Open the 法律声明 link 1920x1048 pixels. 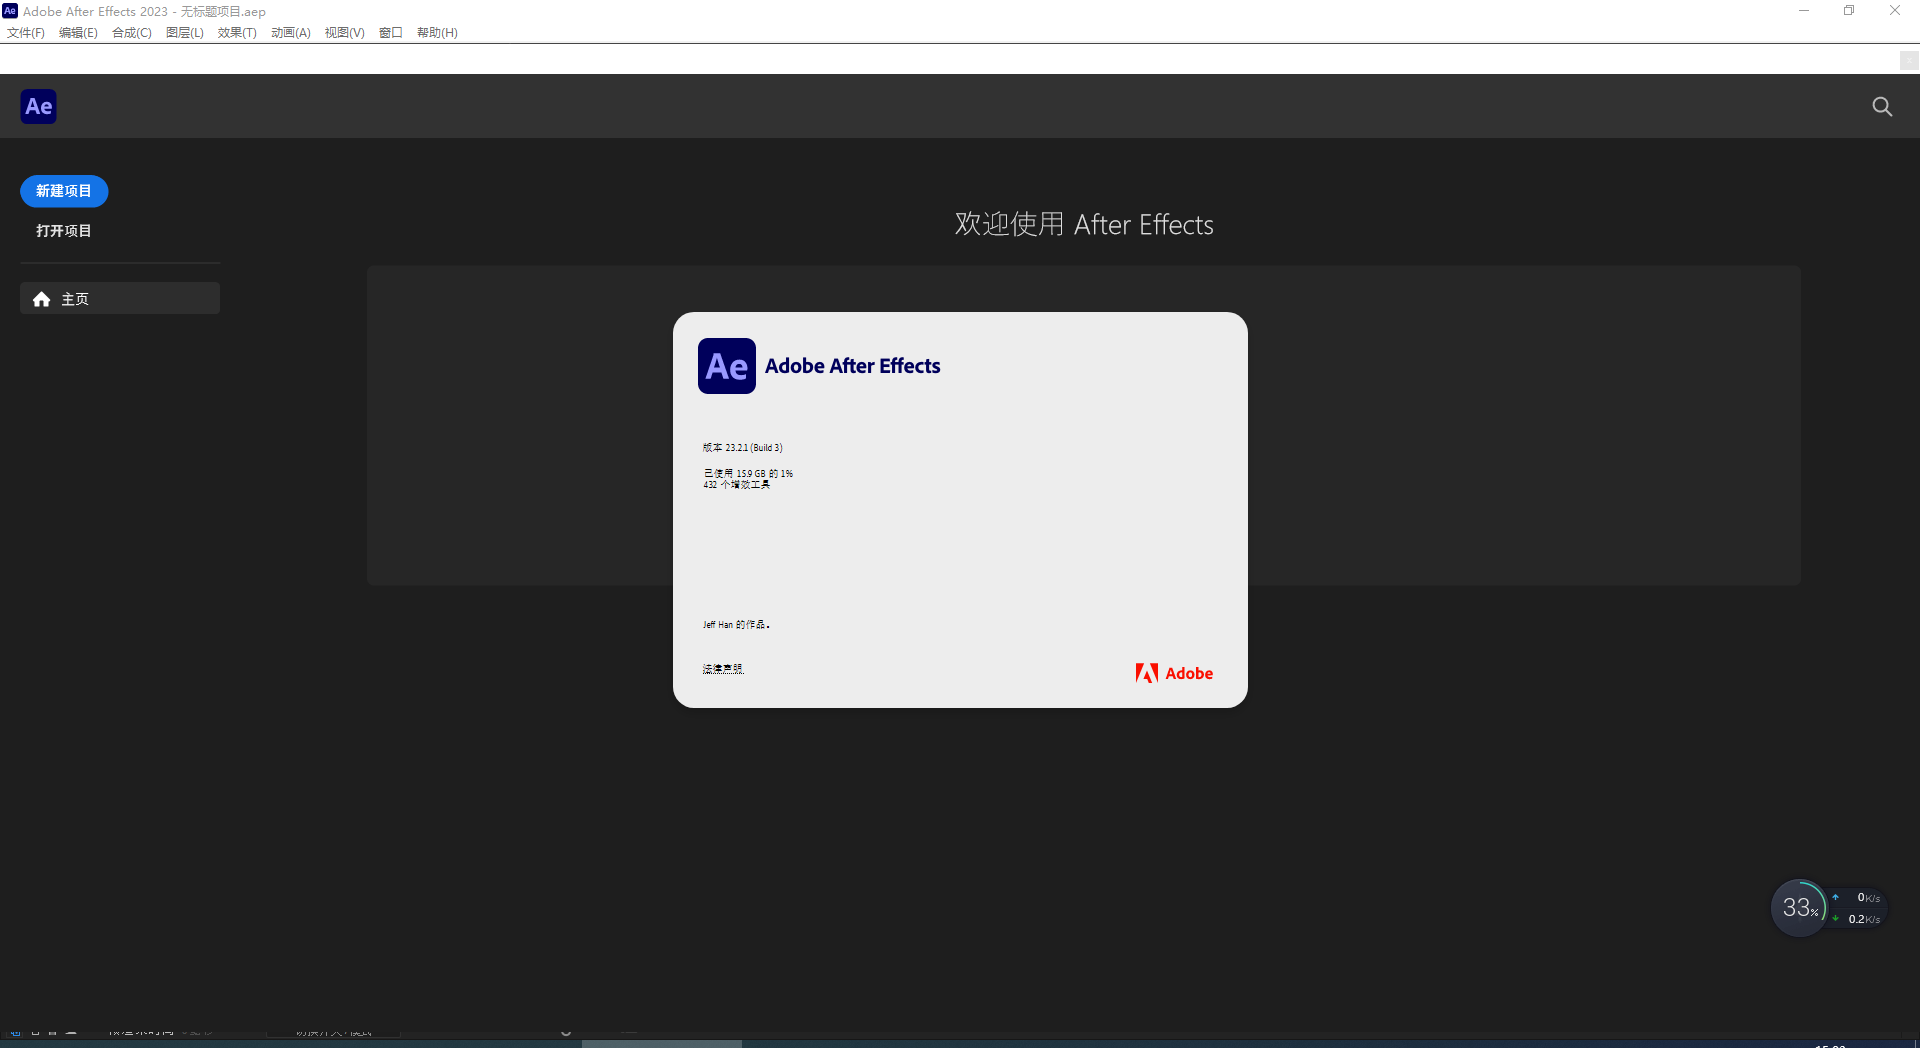tap(723, 669)
